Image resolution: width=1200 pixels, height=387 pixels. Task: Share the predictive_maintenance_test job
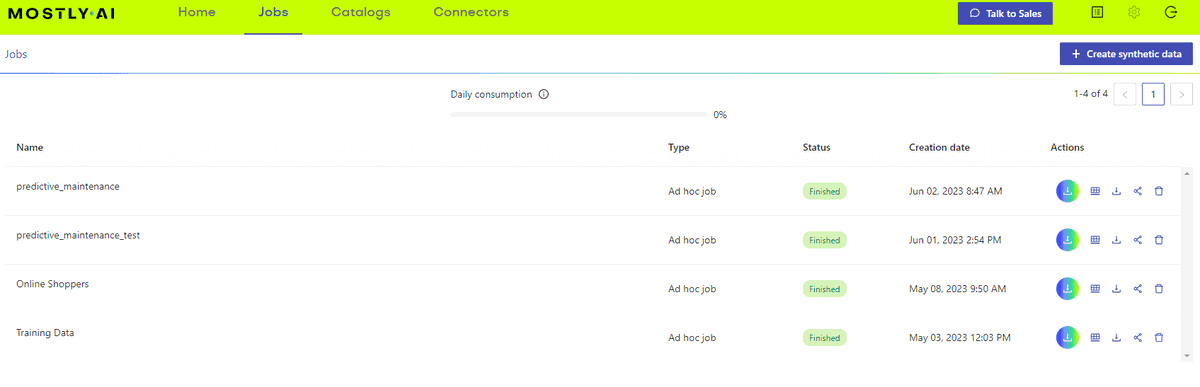1138,240
